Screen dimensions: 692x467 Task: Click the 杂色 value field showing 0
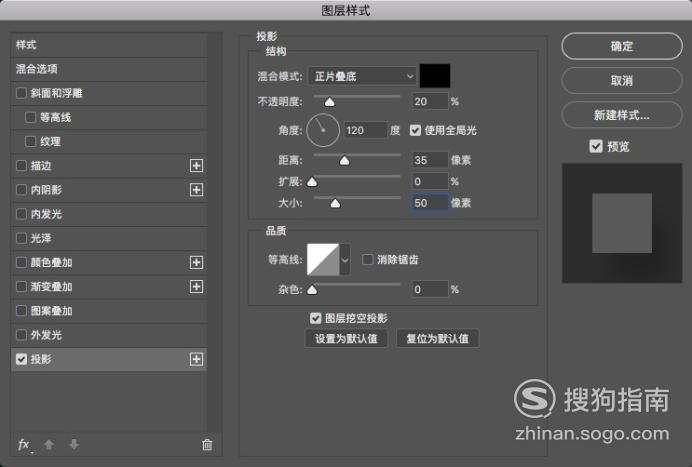(430, 290)
